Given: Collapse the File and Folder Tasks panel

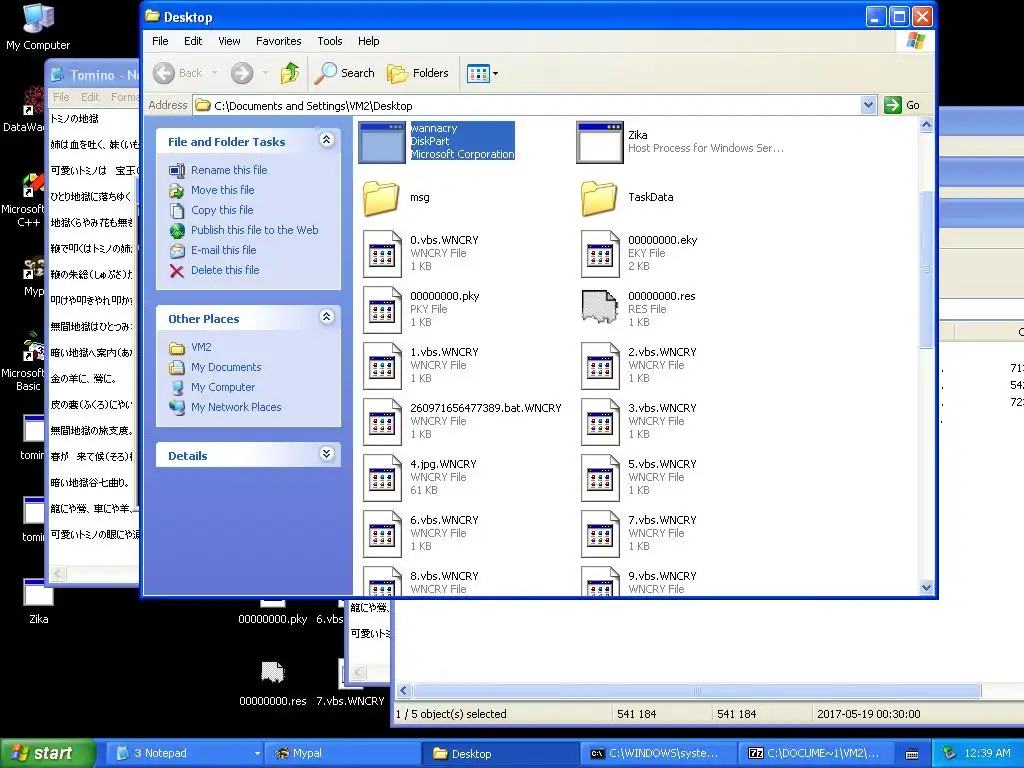Looking at the screenshot, I should click(x=327, y=140).
